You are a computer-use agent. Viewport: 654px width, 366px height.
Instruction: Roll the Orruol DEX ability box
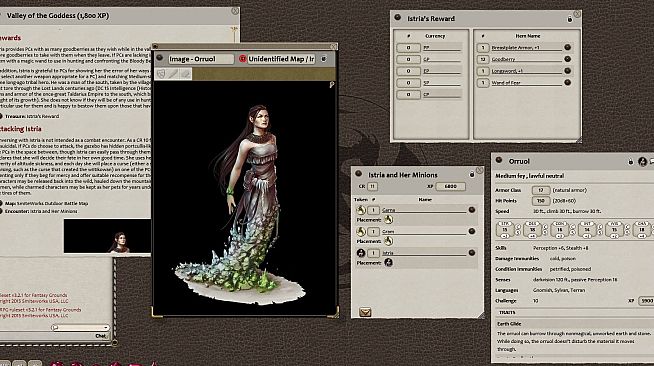[532, 230]
